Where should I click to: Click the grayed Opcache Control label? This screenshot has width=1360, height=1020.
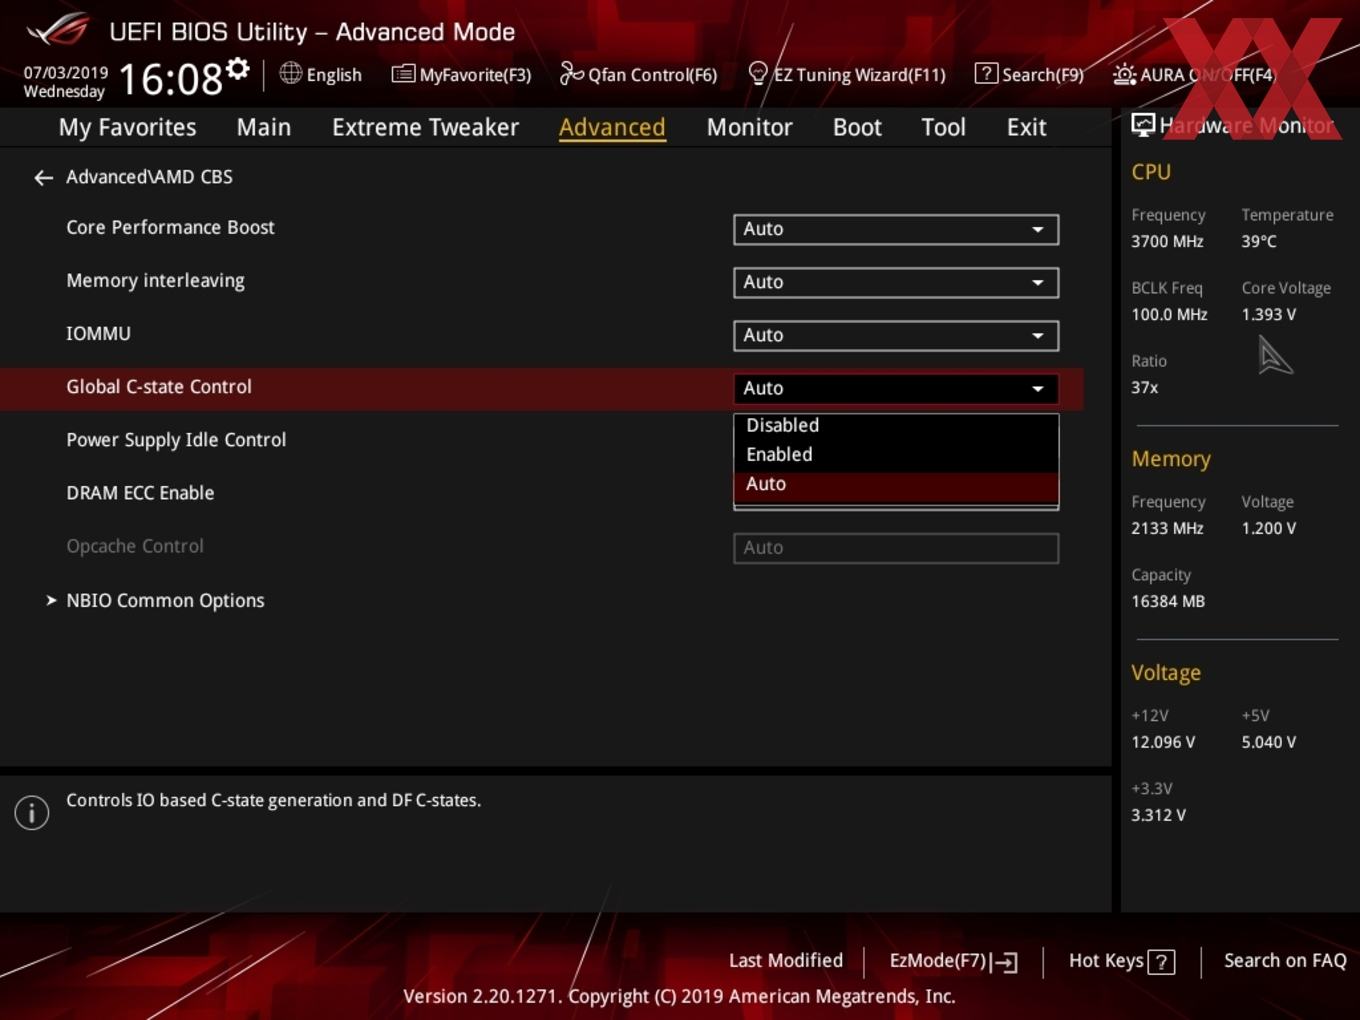[x=135, y=546]
